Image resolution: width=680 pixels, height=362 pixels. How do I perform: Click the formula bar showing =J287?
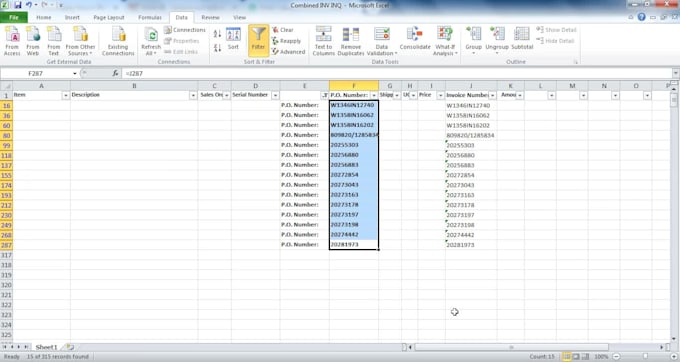397,74
